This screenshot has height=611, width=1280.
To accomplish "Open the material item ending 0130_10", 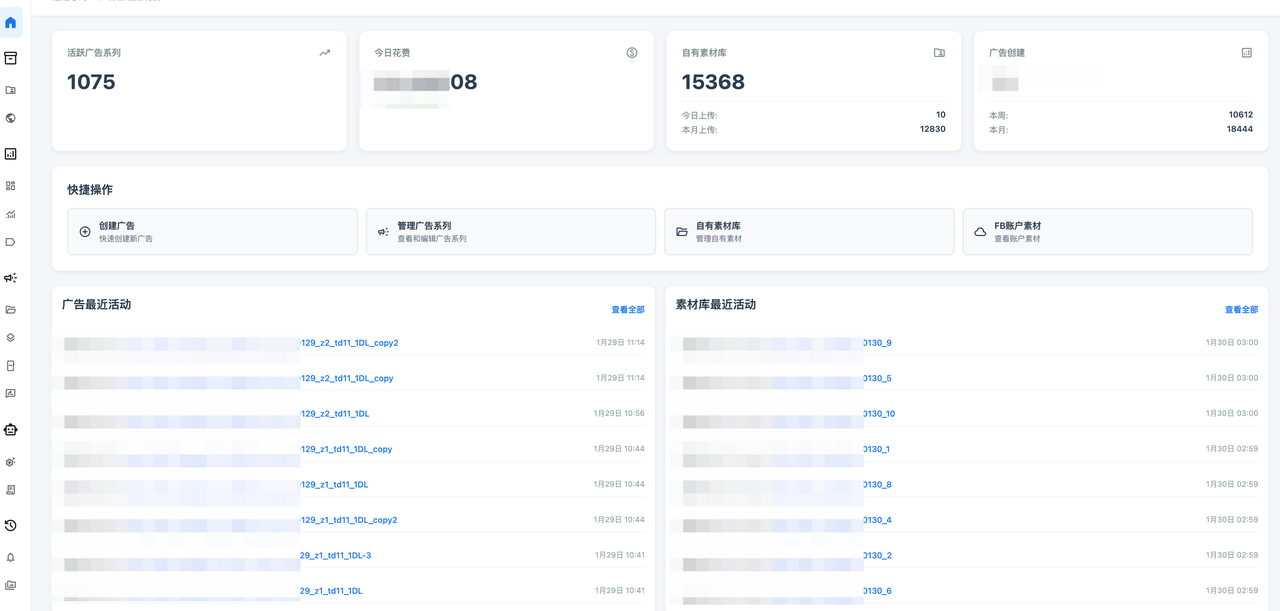I will 879,414.
